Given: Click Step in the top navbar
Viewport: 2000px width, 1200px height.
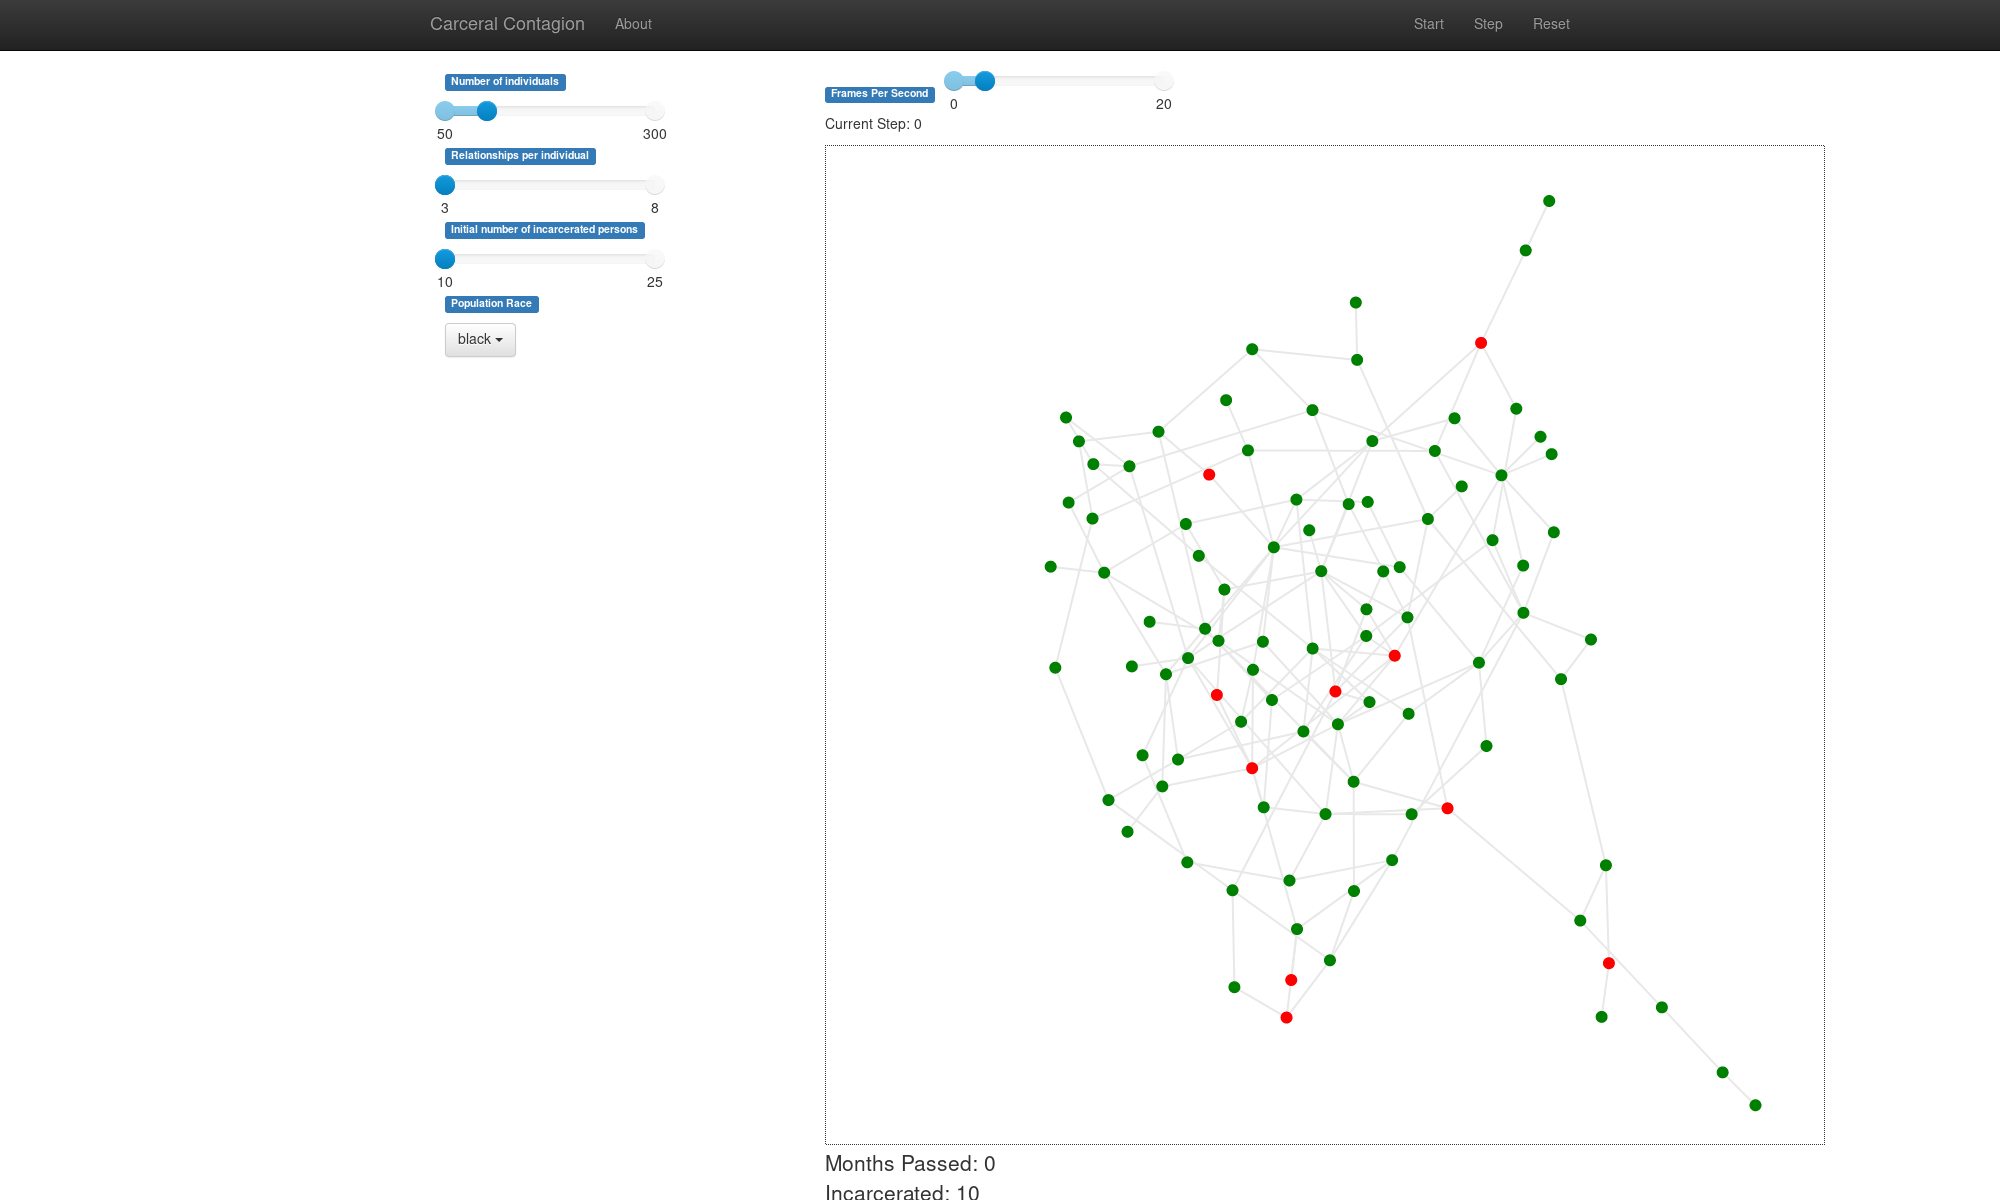Looking at the screenshot, I should coord(1487,24).
